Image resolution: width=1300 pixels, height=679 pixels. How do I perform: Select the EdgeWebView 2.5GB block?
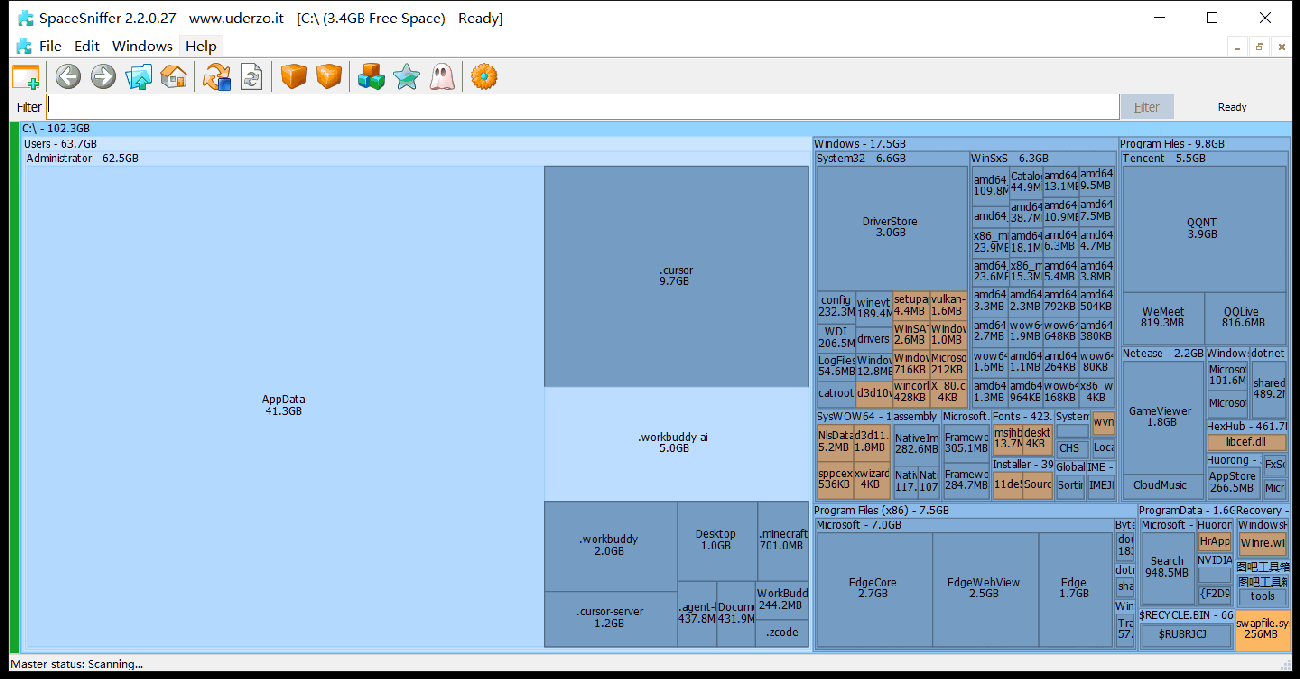[984, 588]
